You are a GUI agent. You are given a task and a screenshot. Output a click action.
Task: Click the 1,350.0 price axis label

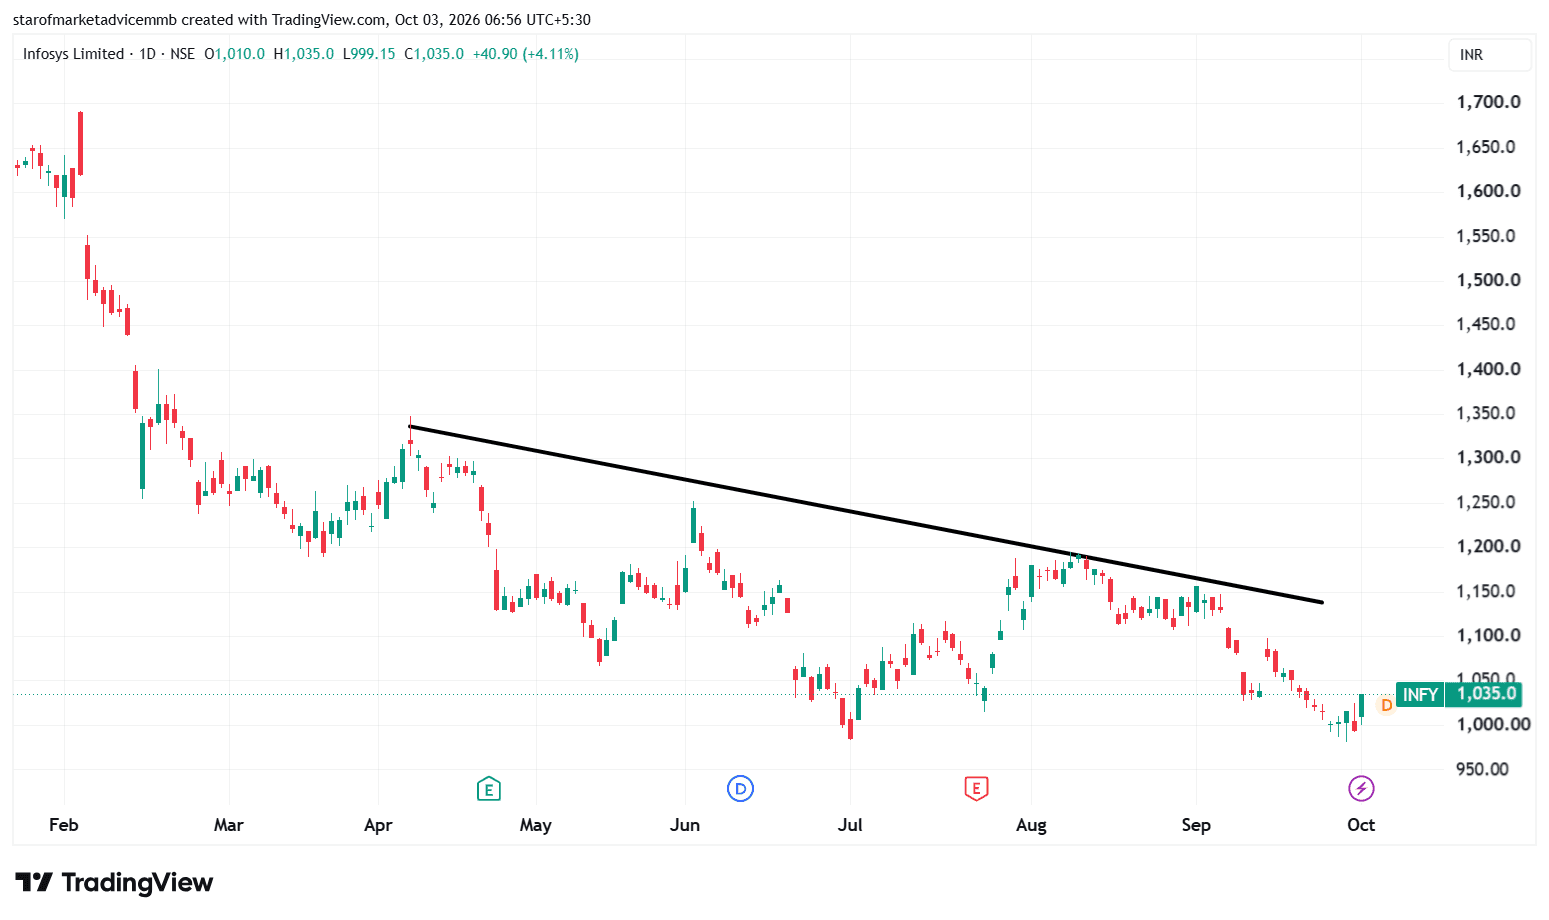coord(1486,413)
